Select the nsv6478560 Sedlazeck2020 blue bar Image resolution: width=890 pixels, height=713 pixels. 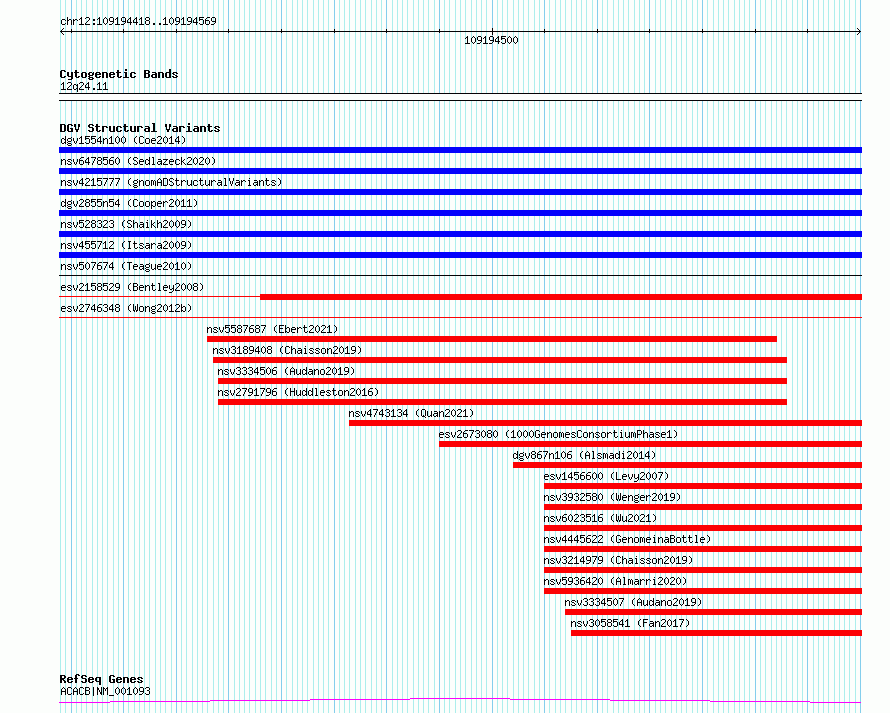(460, 171)
